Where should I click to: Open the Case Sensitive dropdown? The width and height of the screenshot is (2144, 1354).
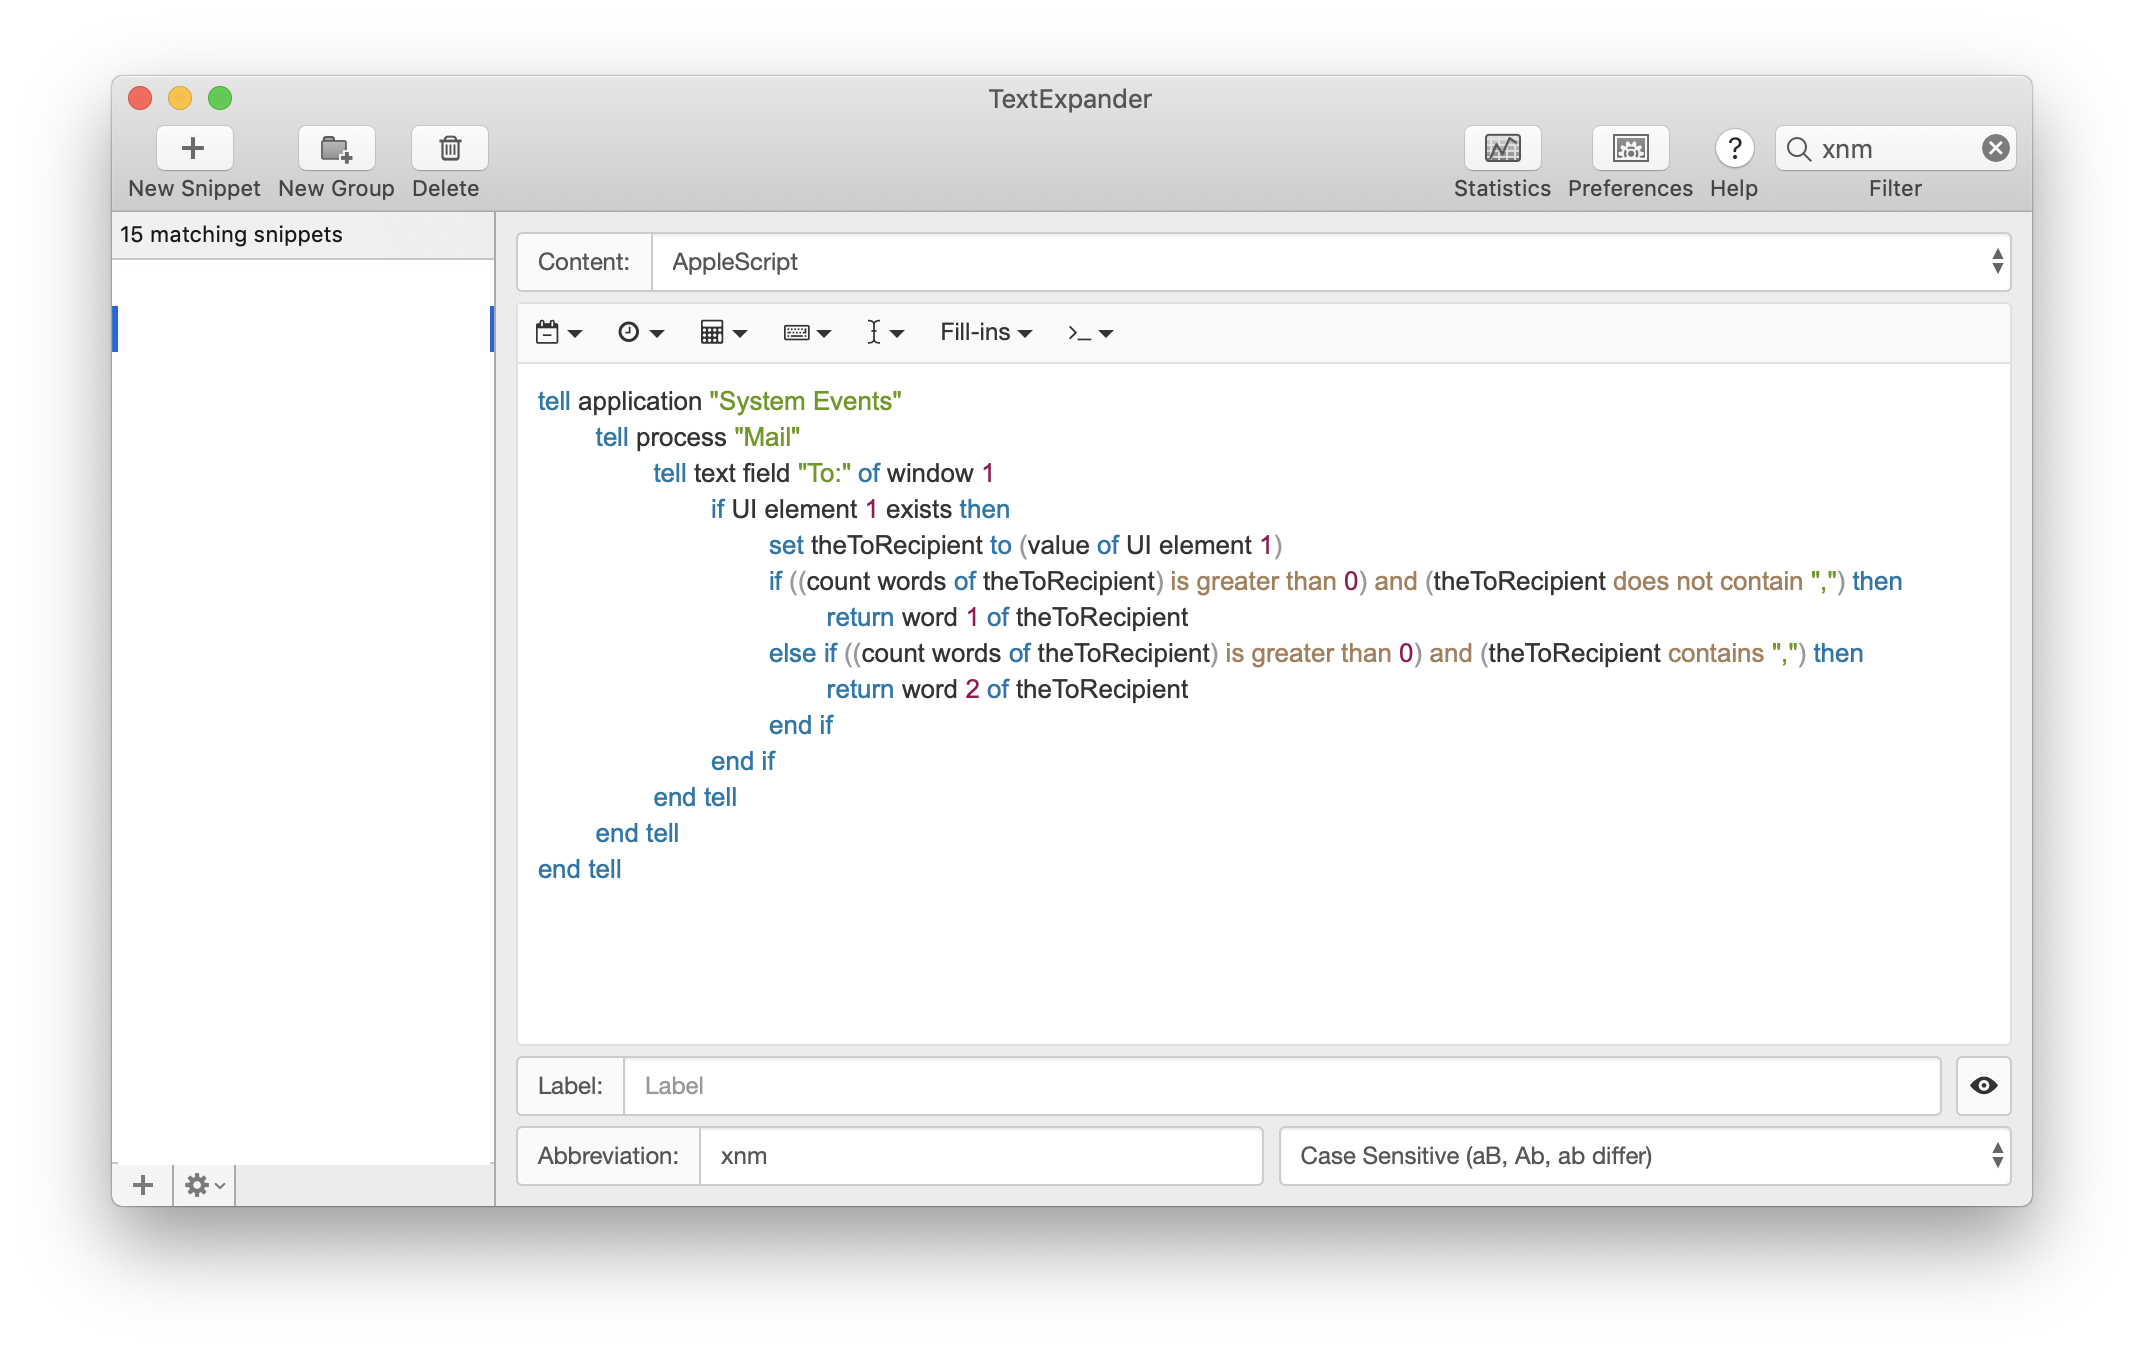1645,1156
